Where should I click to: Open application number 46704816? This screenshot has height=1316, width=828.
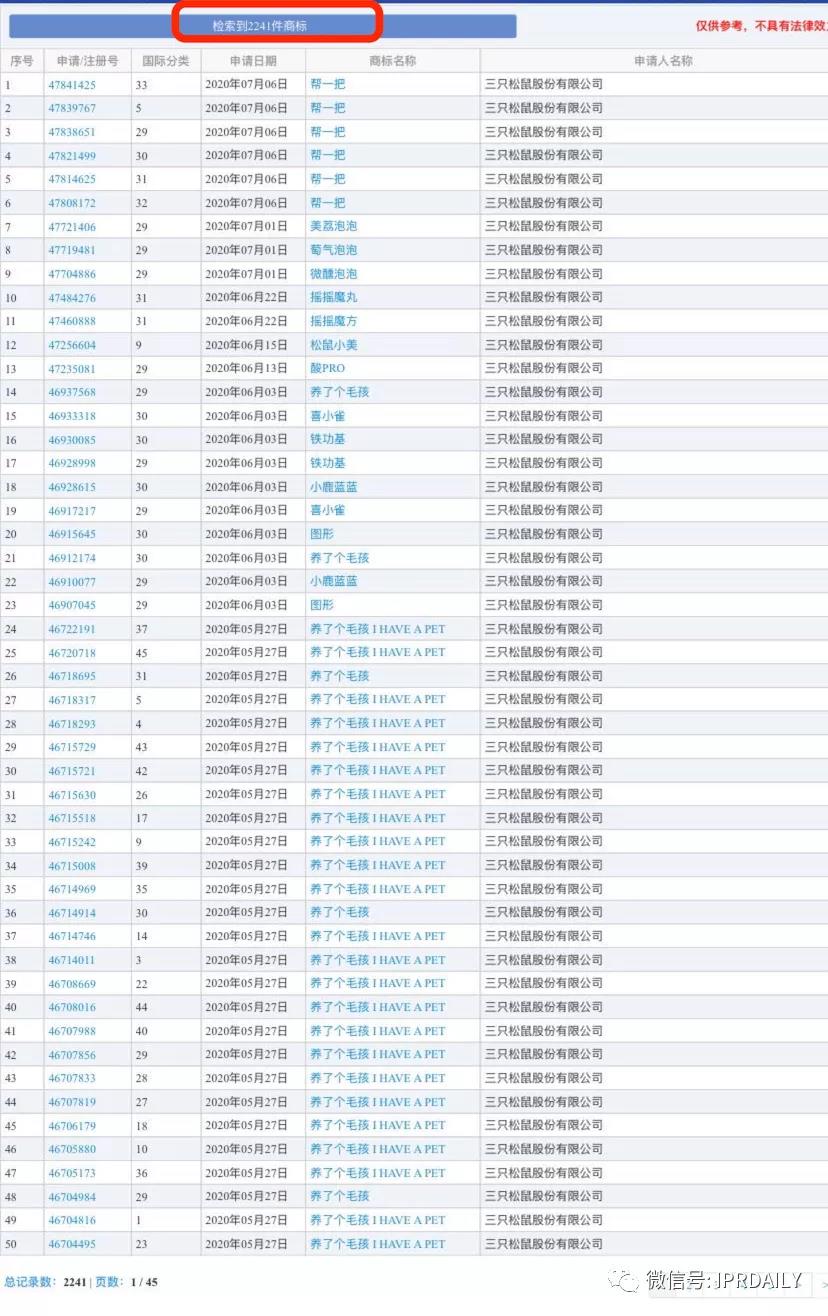tap(72, 1221)
